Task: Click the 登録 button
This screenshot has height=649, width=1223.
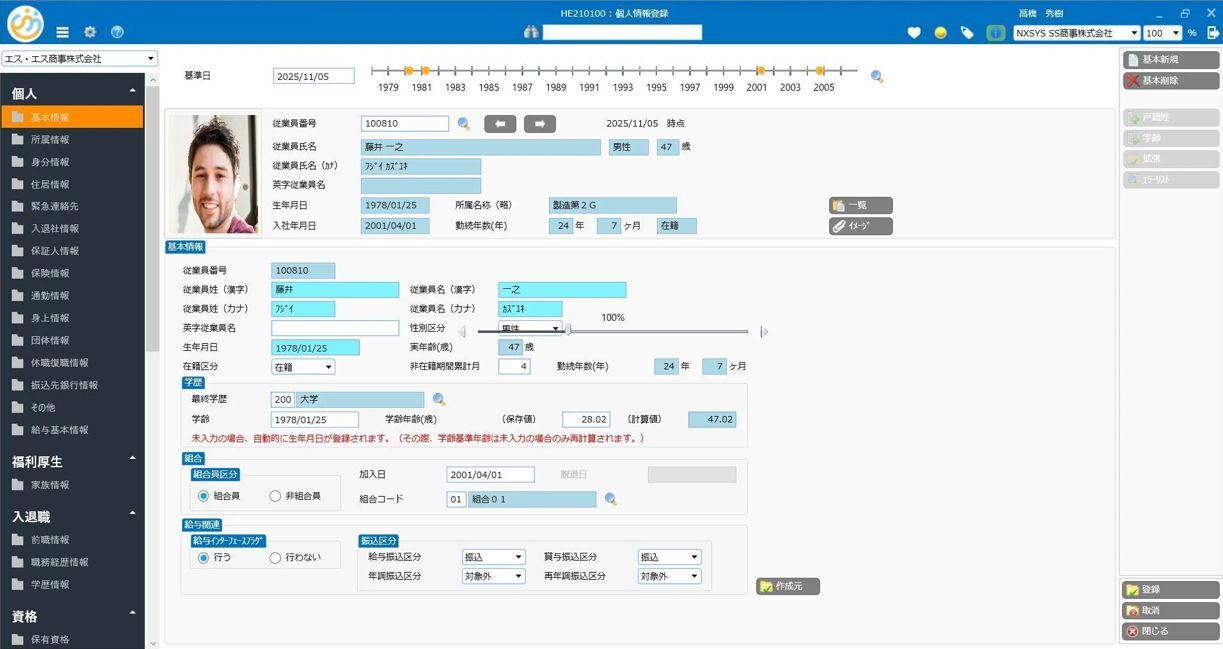Action: 1170,590
